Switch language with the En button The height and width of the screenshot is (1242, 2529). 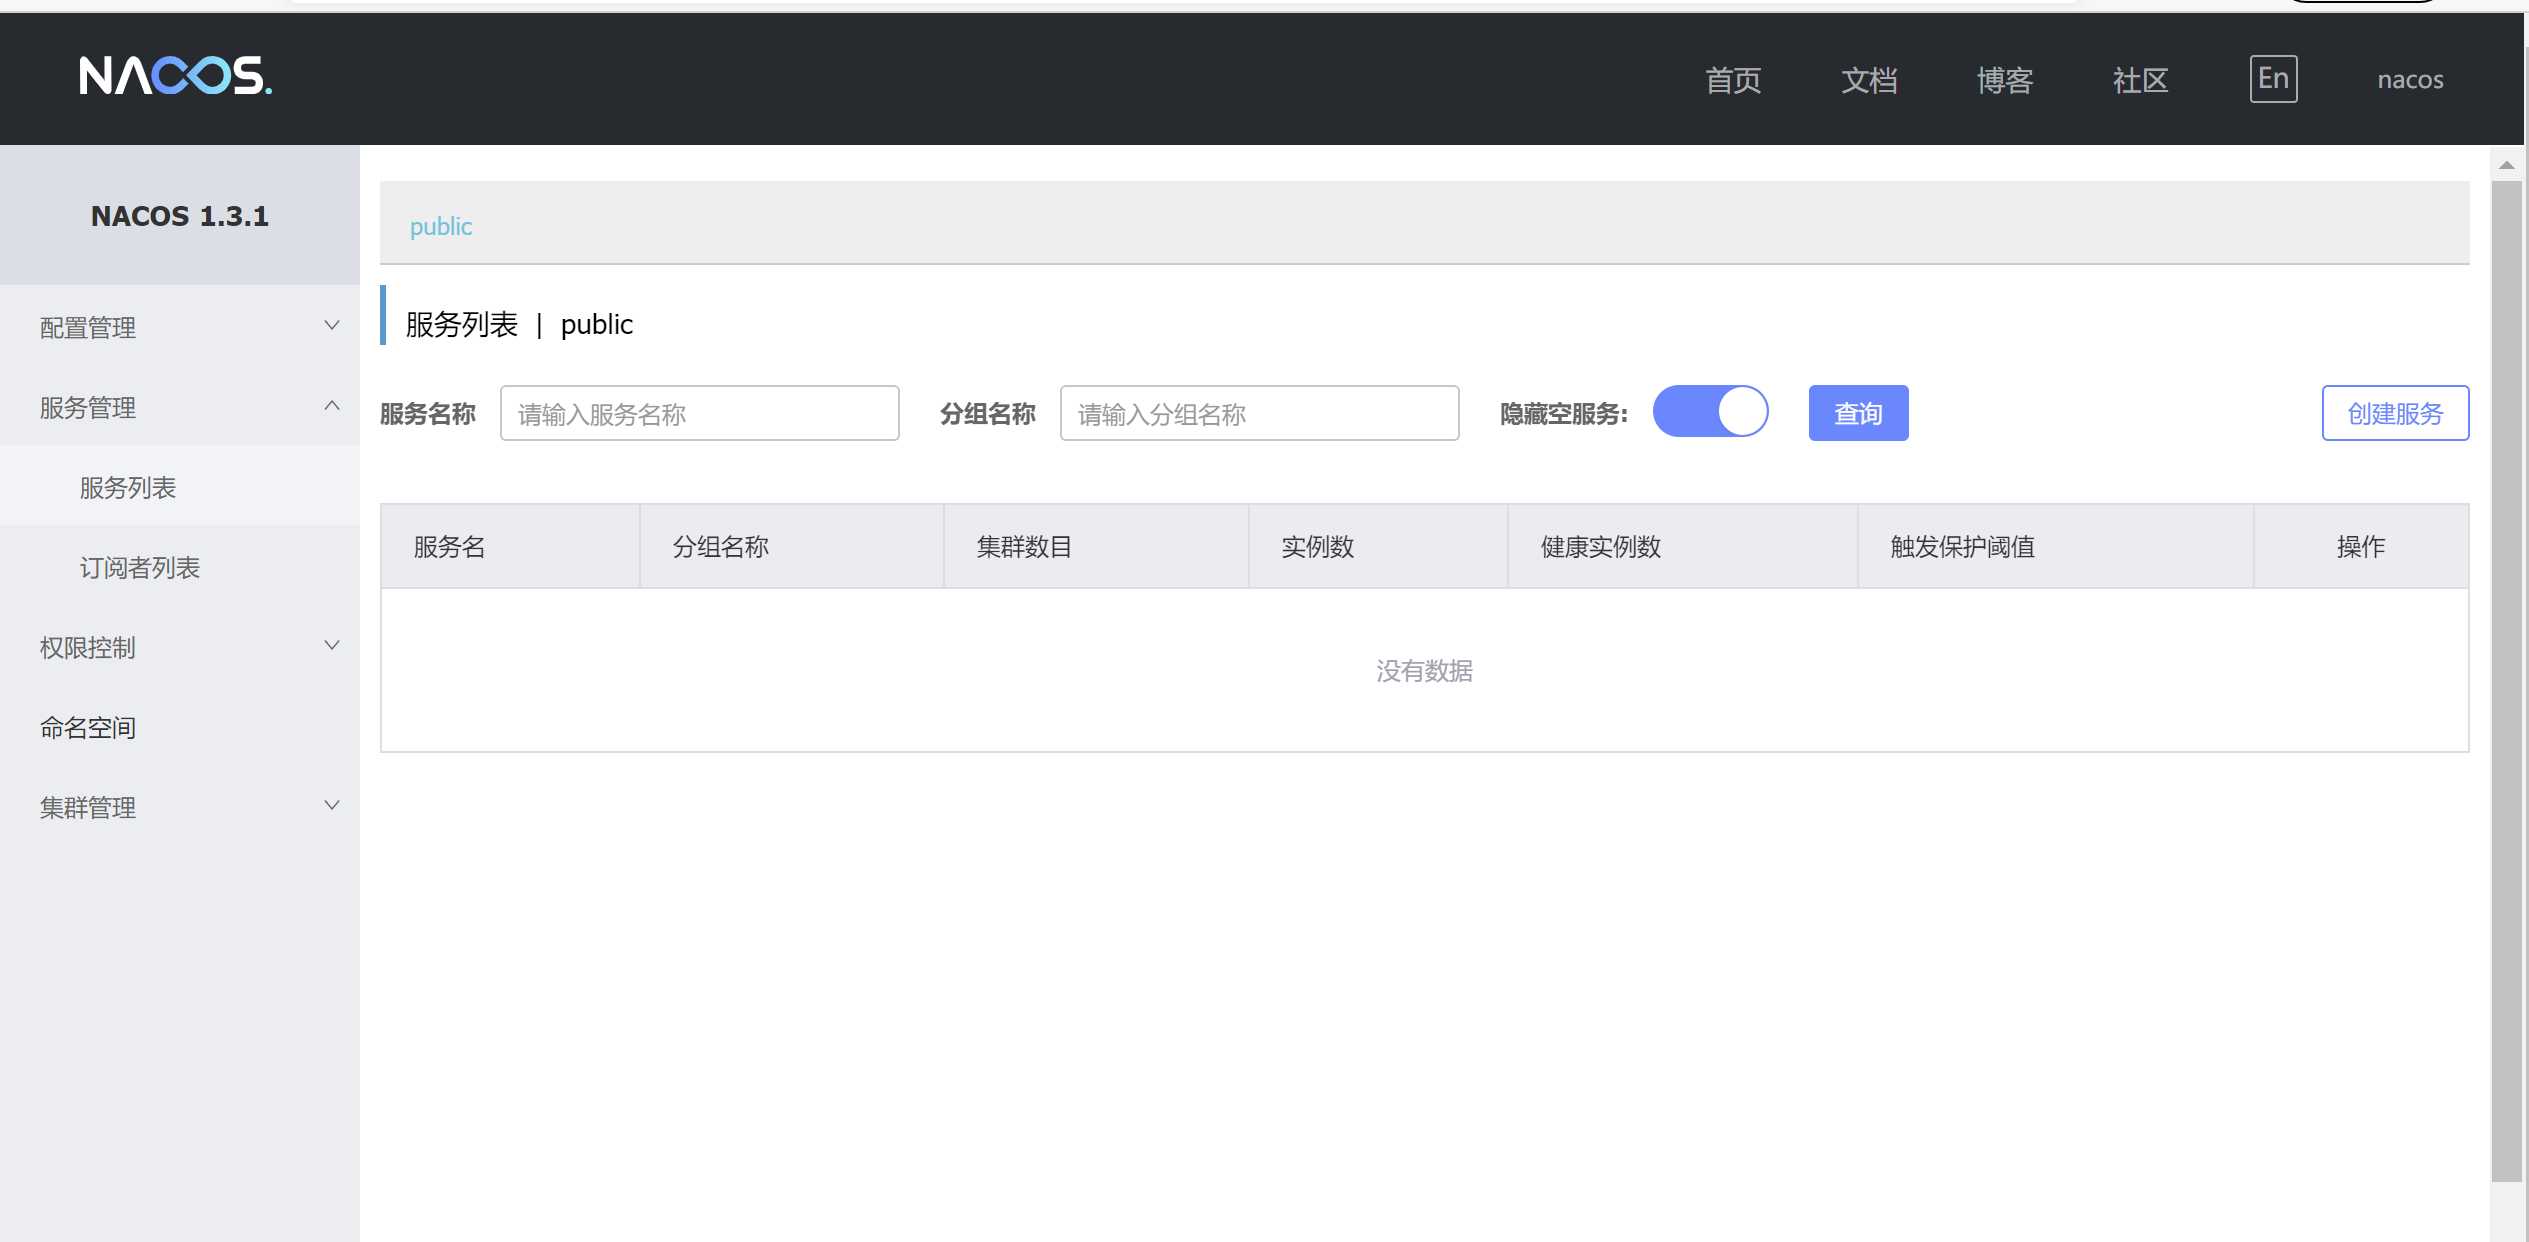point(2273,79)
